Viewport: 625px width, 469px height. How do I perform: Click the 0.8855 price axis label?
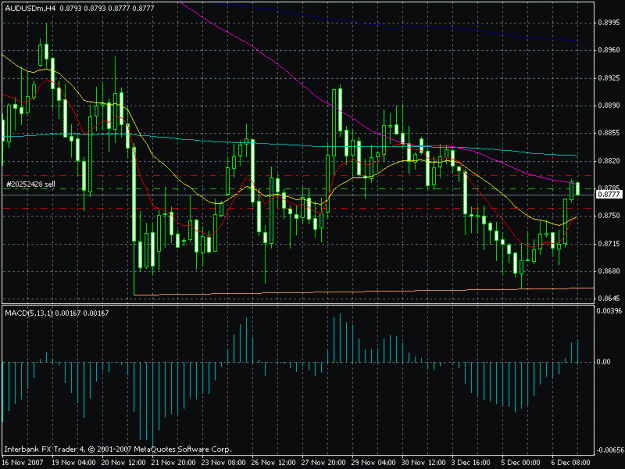(x=609, y=133)
